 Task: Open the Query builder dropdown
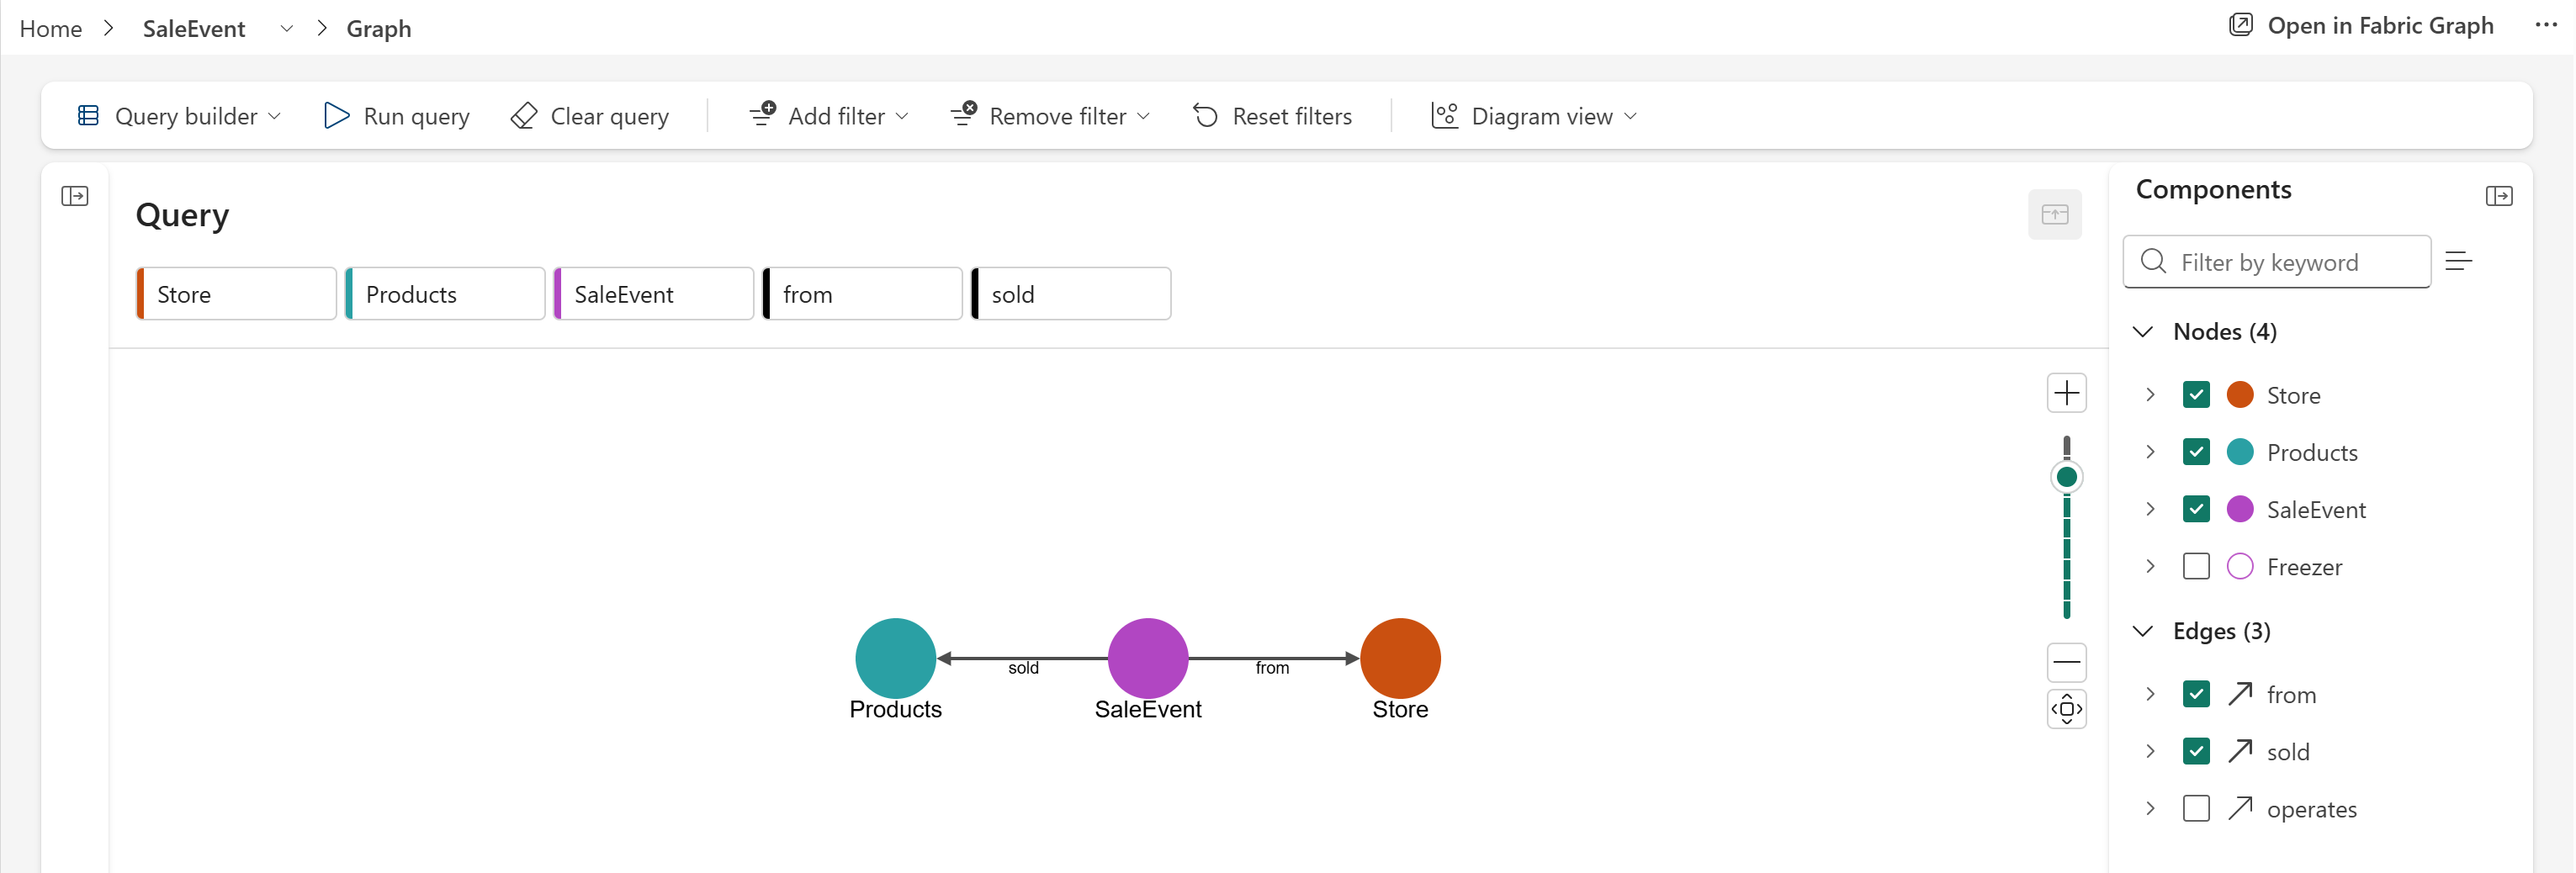179,116
